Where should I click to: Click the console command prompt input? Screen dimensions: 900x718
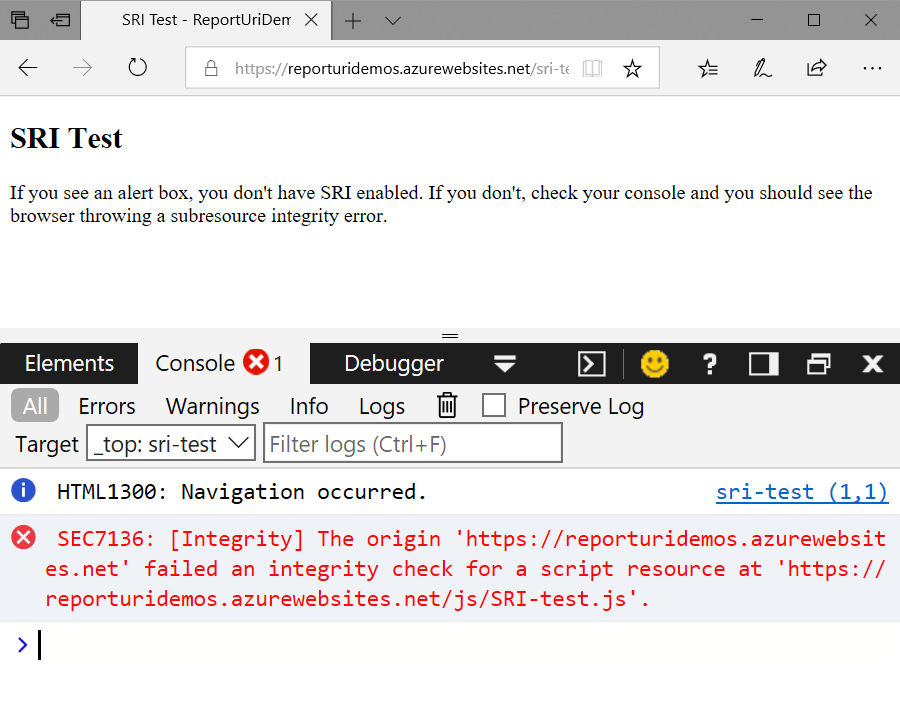(x=459, y=645)
